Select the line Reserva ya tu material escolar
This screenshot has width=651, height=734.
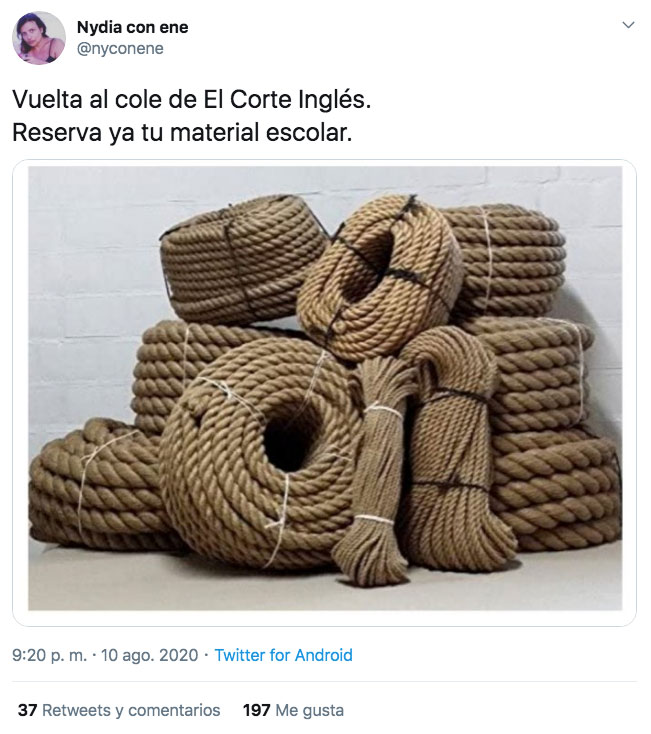182,132
